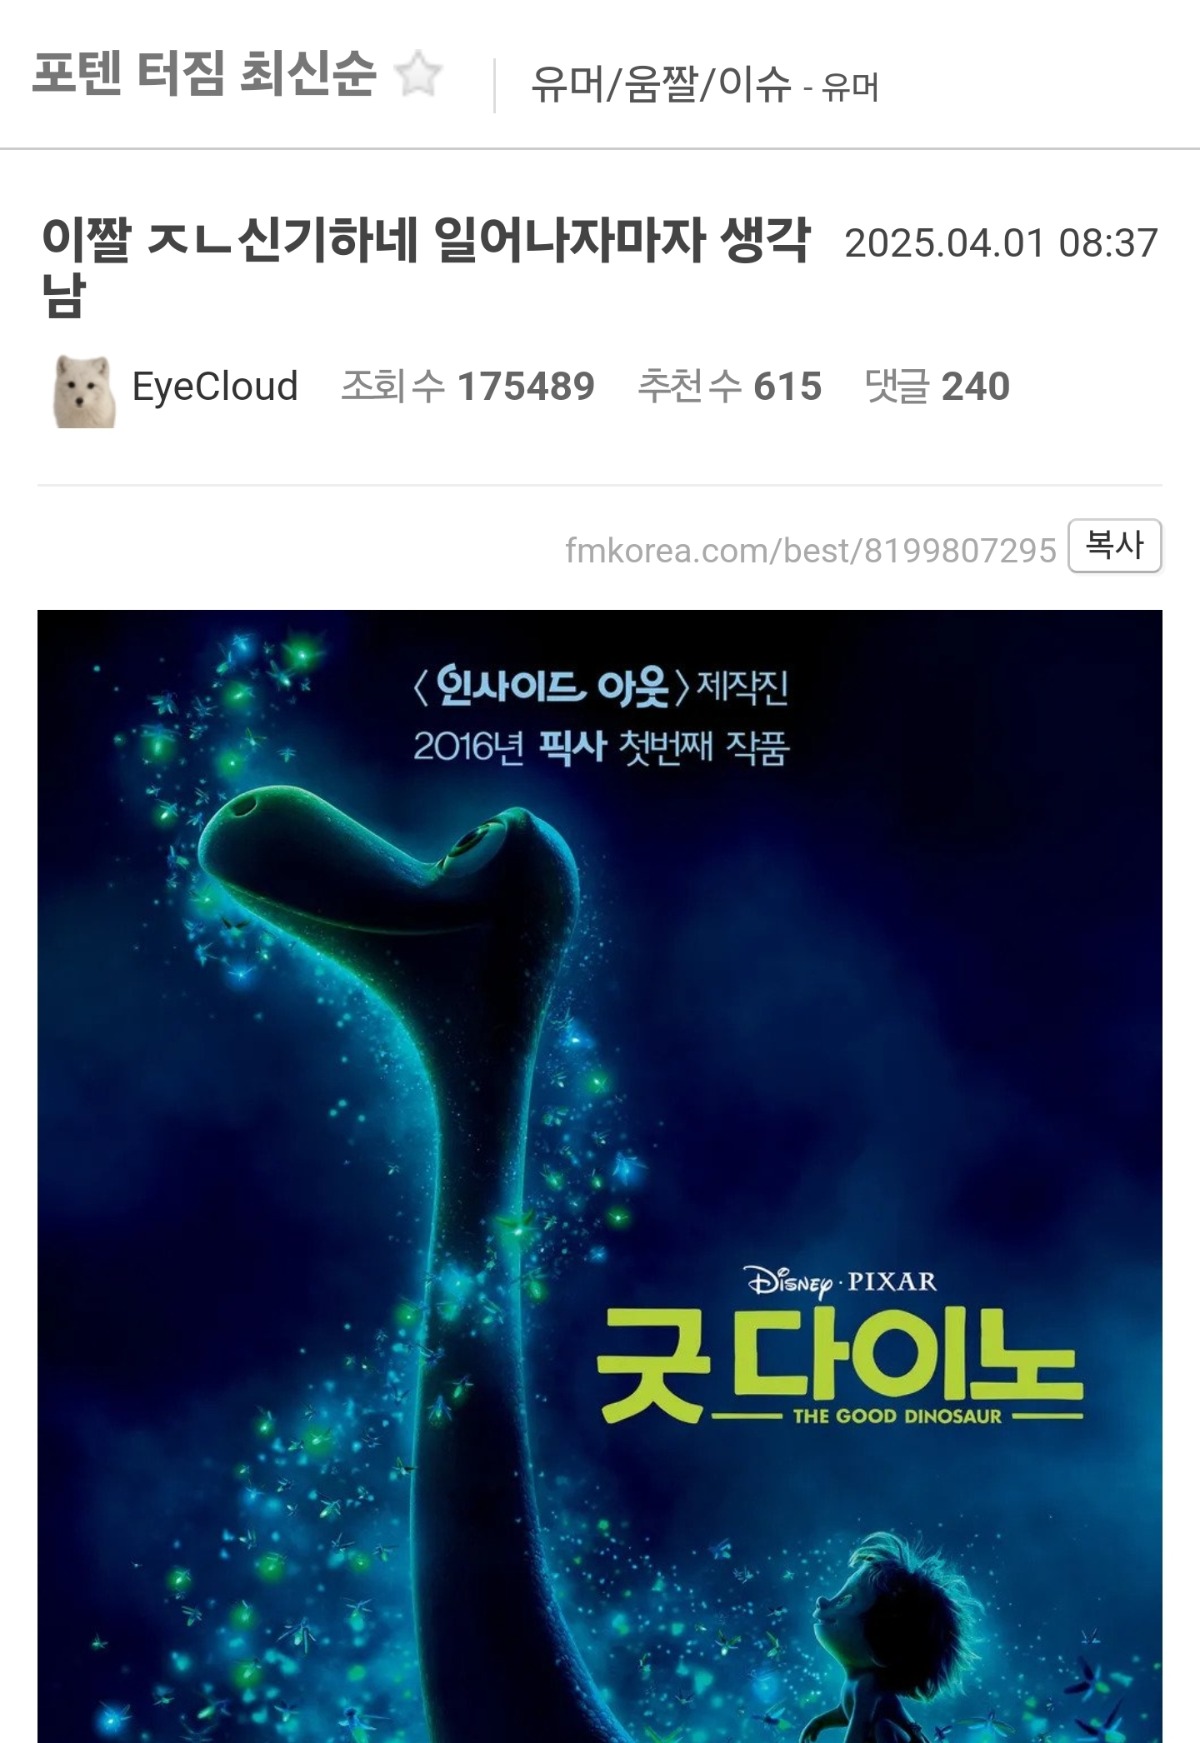
Task: Click the 조회수 175489 view count
Action: (468, 387)
